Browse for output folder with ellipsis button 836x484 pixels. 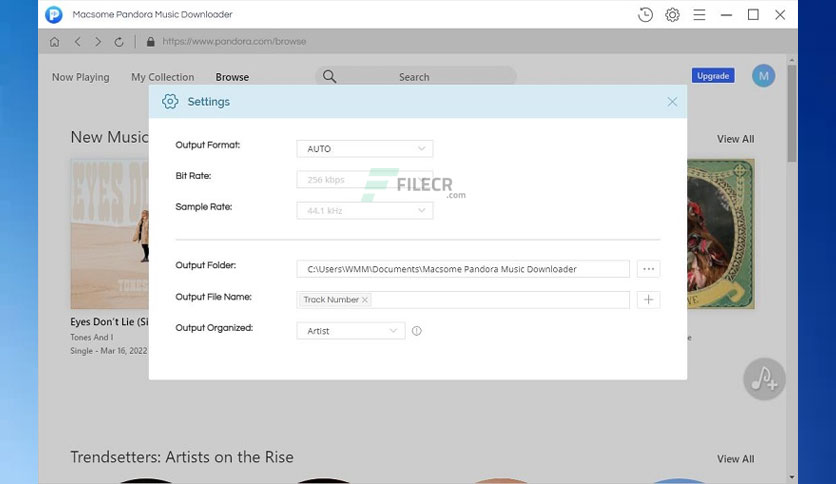648,269
